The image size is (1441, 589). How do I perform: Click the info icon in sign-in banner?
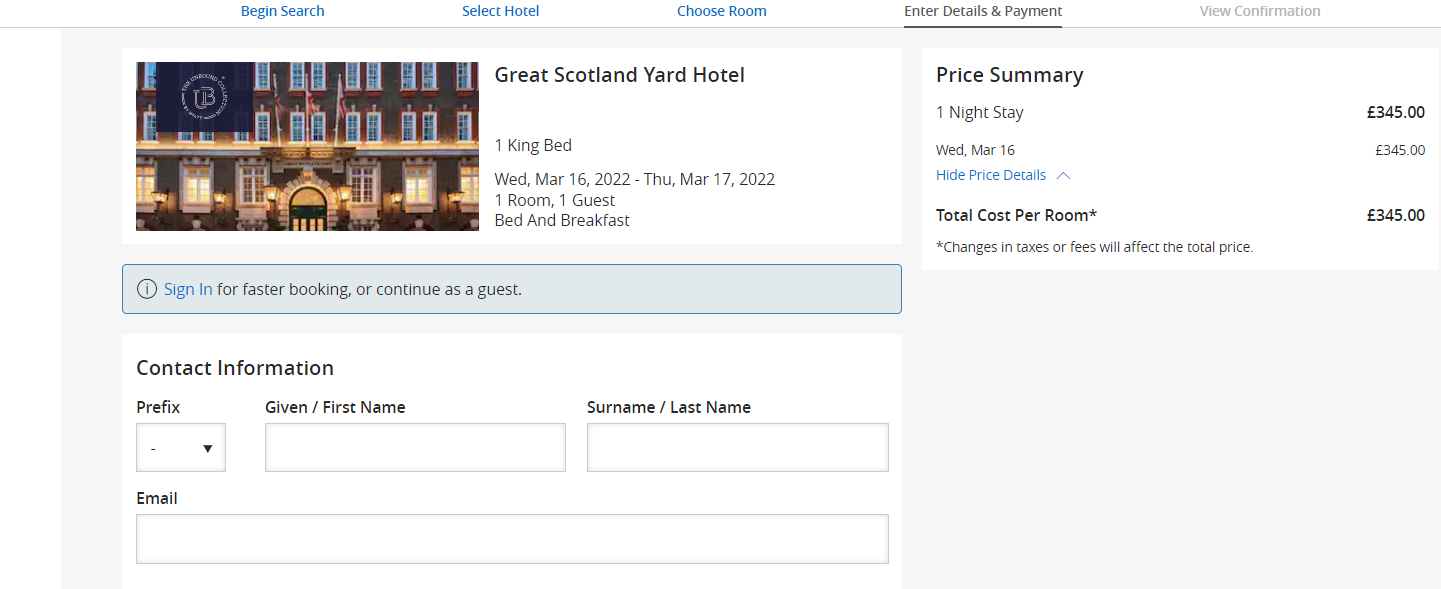[147, 290]
